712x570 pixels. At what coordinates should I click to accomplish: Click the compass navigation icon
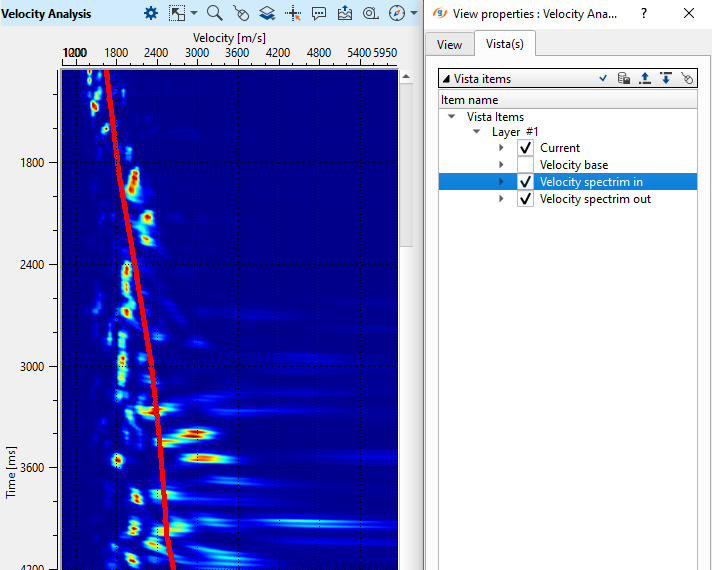(397, 13)
